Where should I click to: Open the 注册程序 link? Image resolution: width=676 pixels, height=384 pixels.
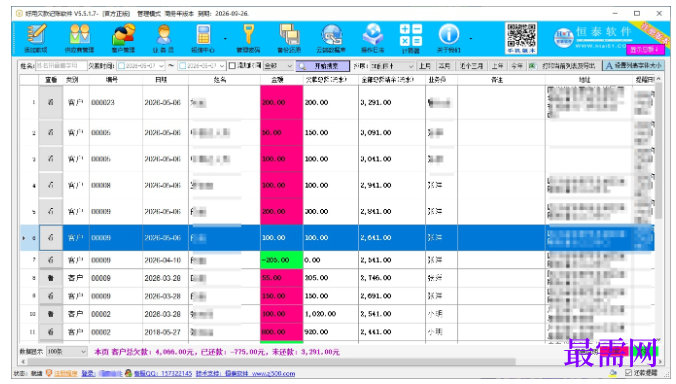click(x=66, y=373)
